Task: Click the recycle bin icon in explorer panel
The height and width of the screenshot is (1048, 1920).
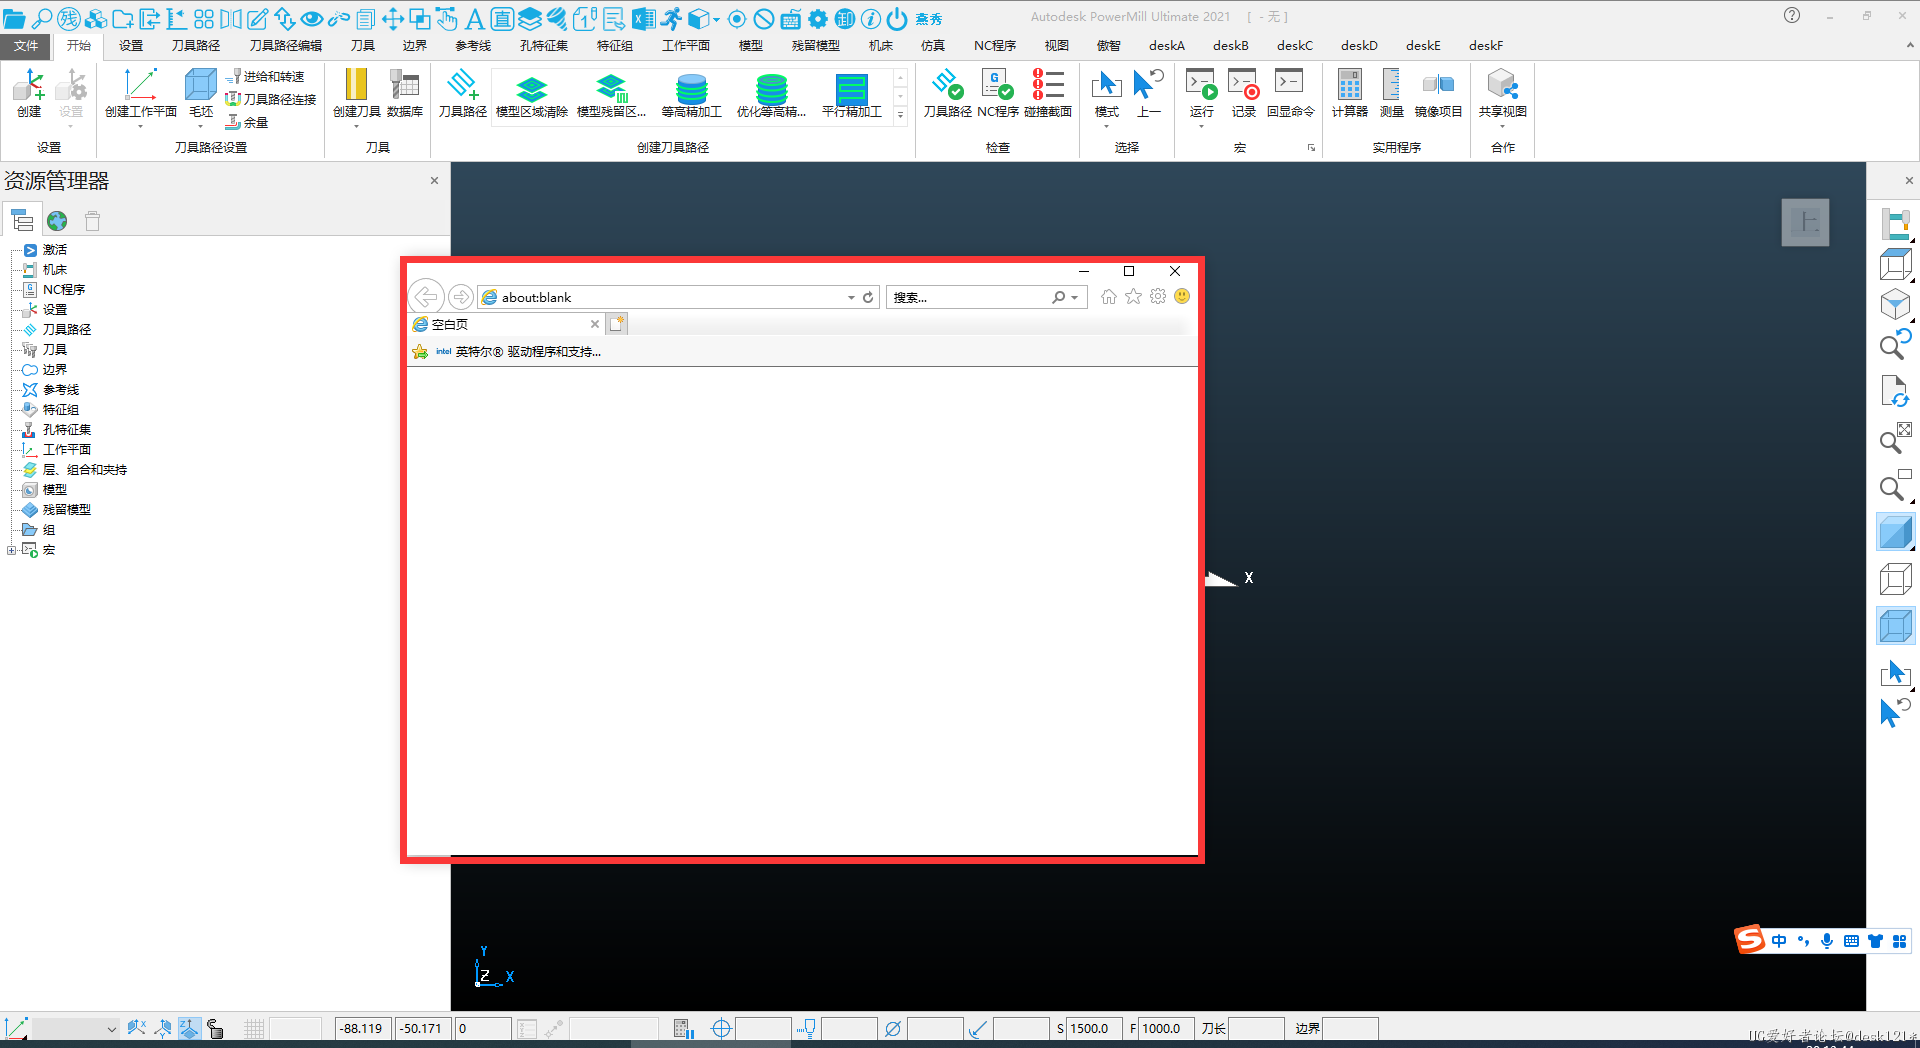Action: 93,221
